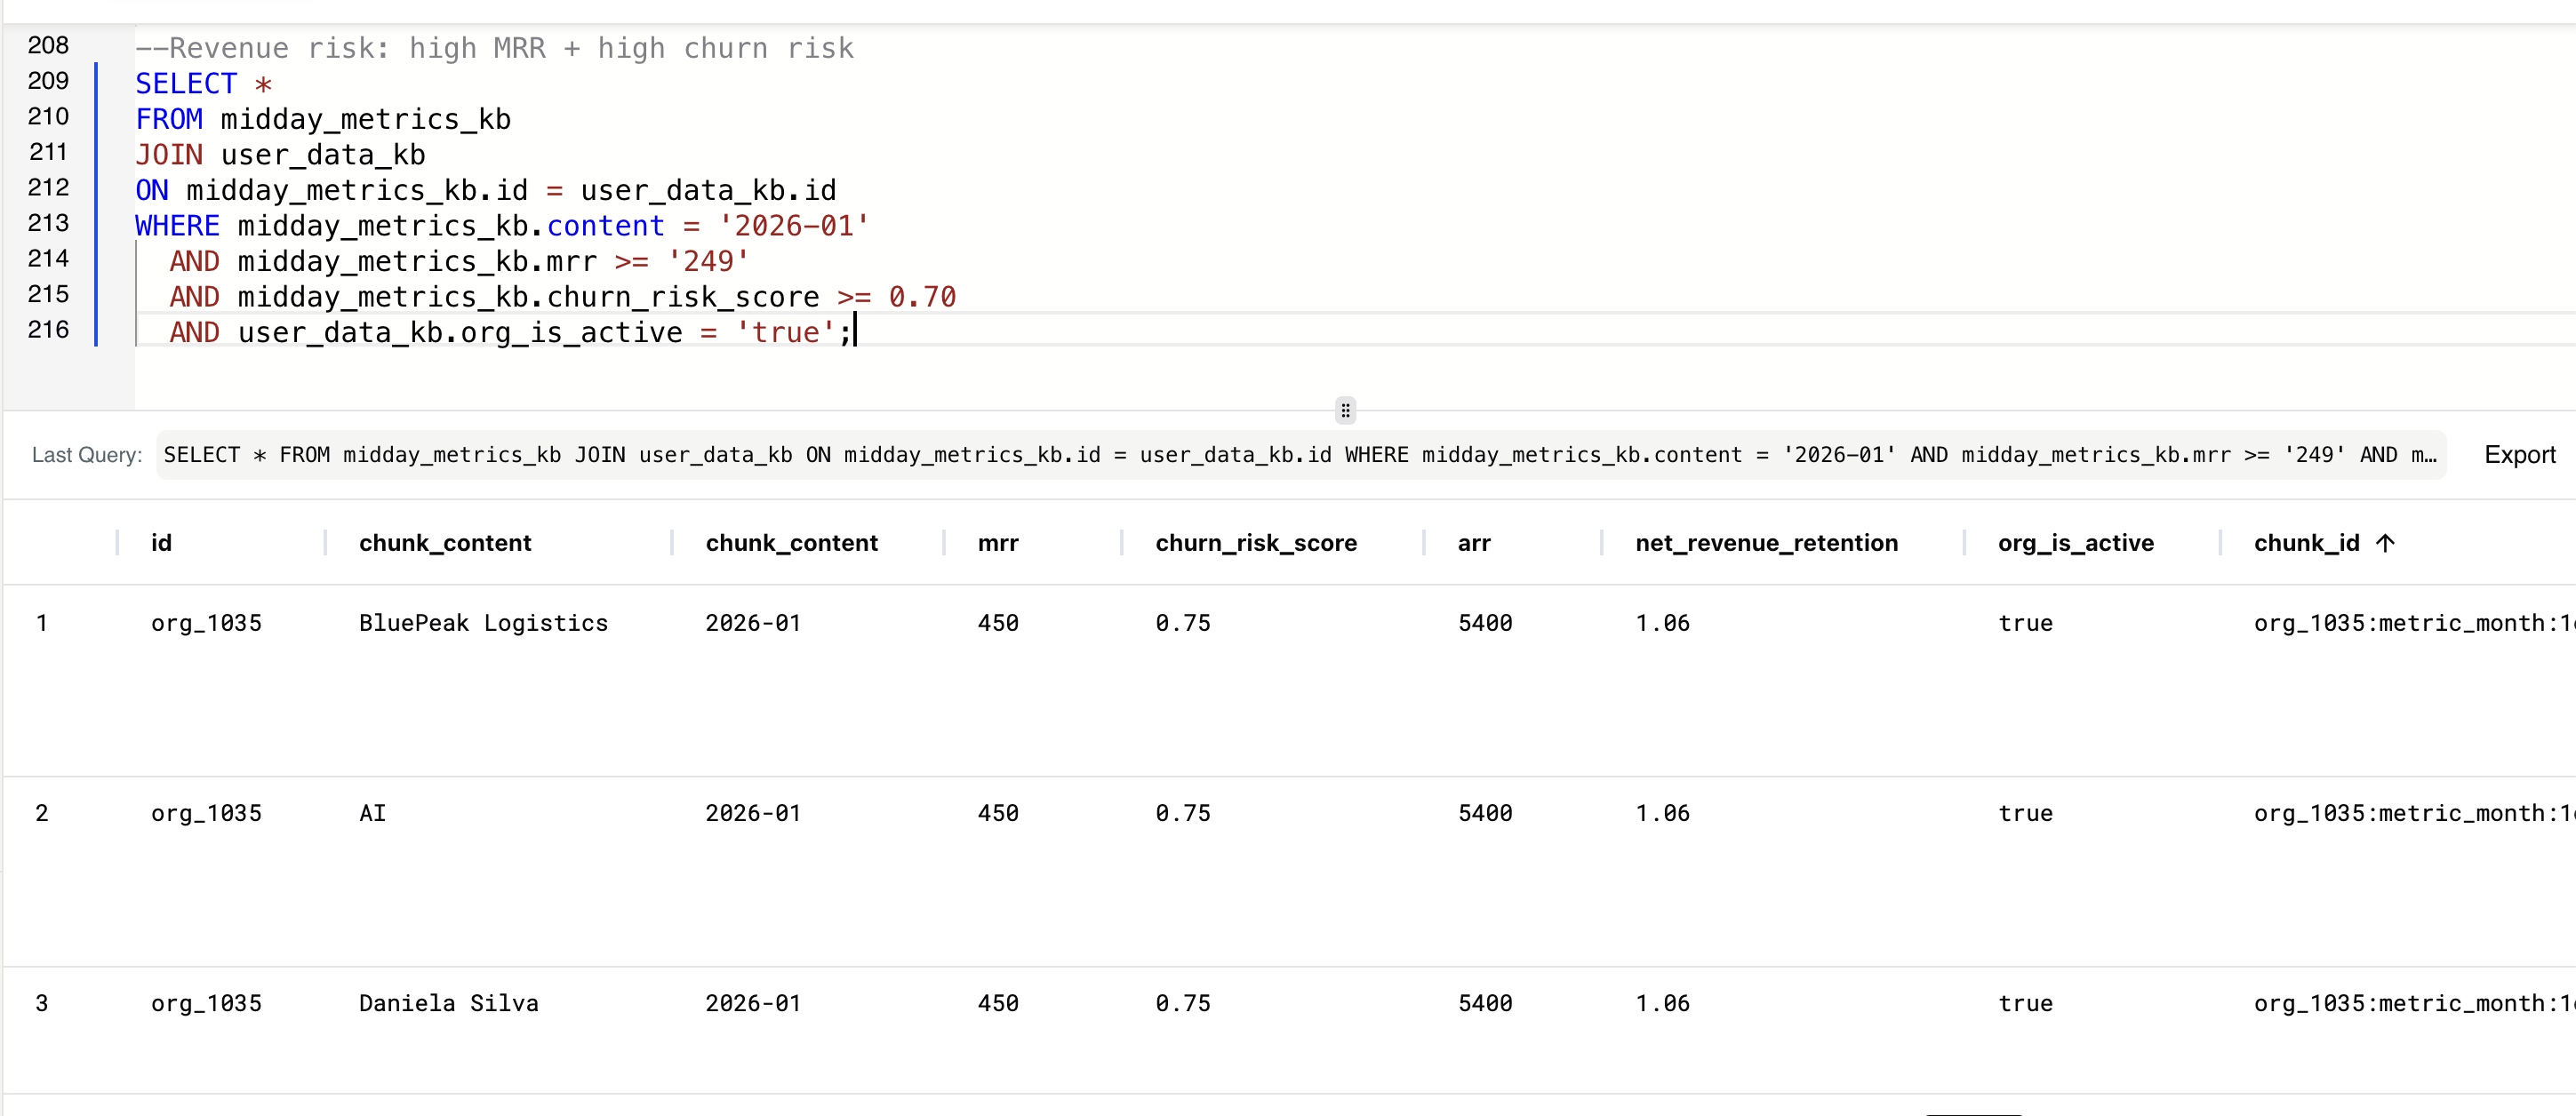Click the Last Query text field
This screenshot has width=2576, height=1116.
(x=1298, y=455)
